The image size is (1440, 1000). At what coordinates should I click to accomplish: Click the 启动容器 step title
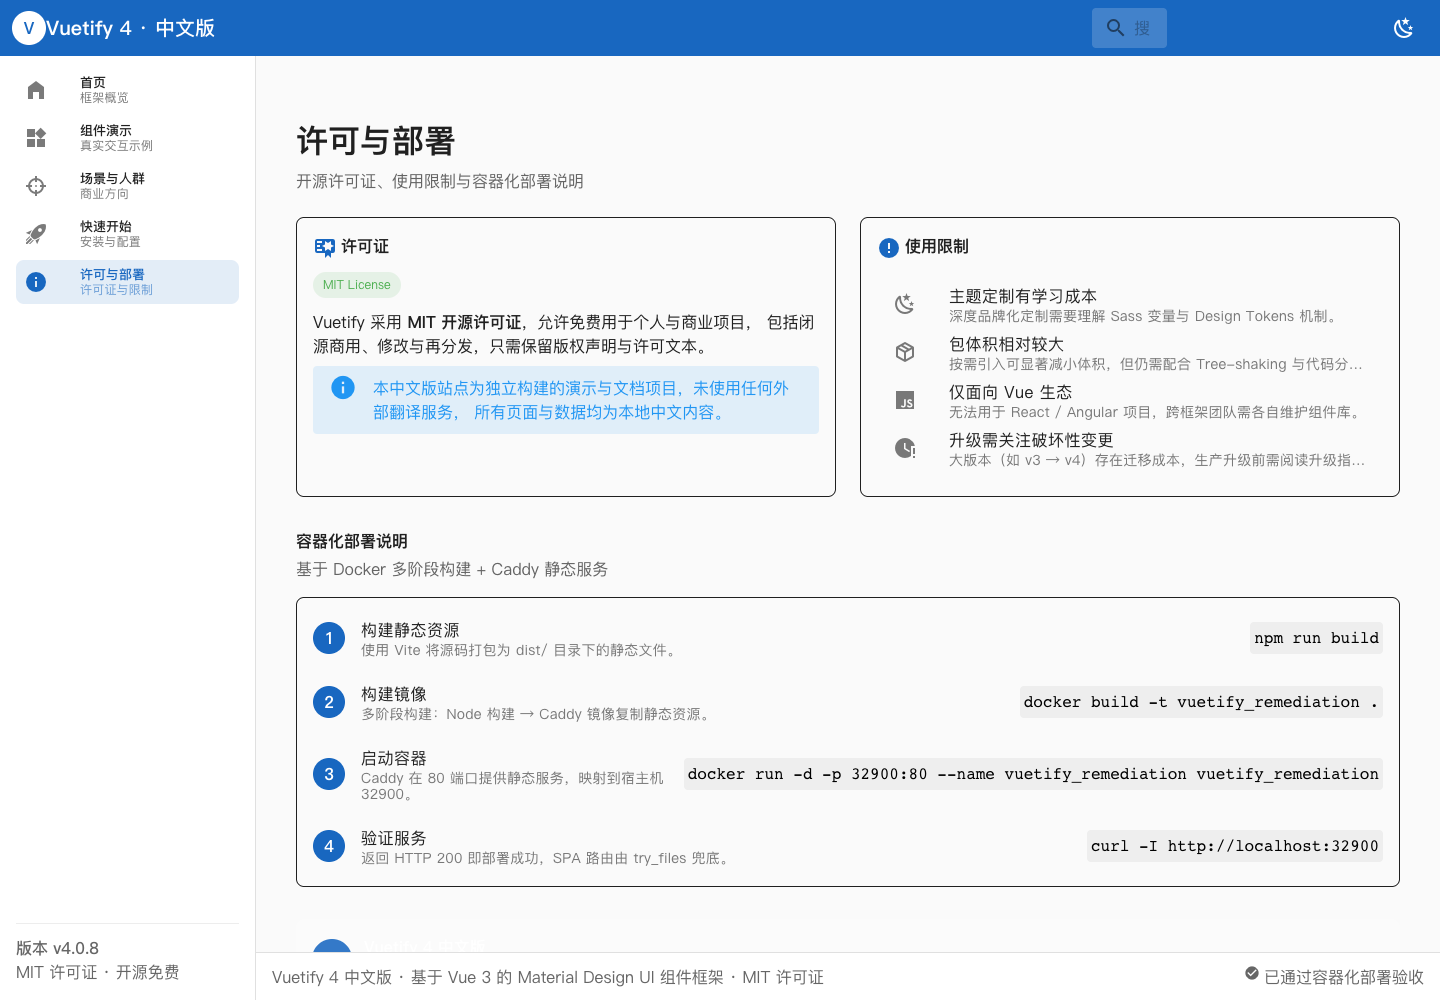pos(394,758)
